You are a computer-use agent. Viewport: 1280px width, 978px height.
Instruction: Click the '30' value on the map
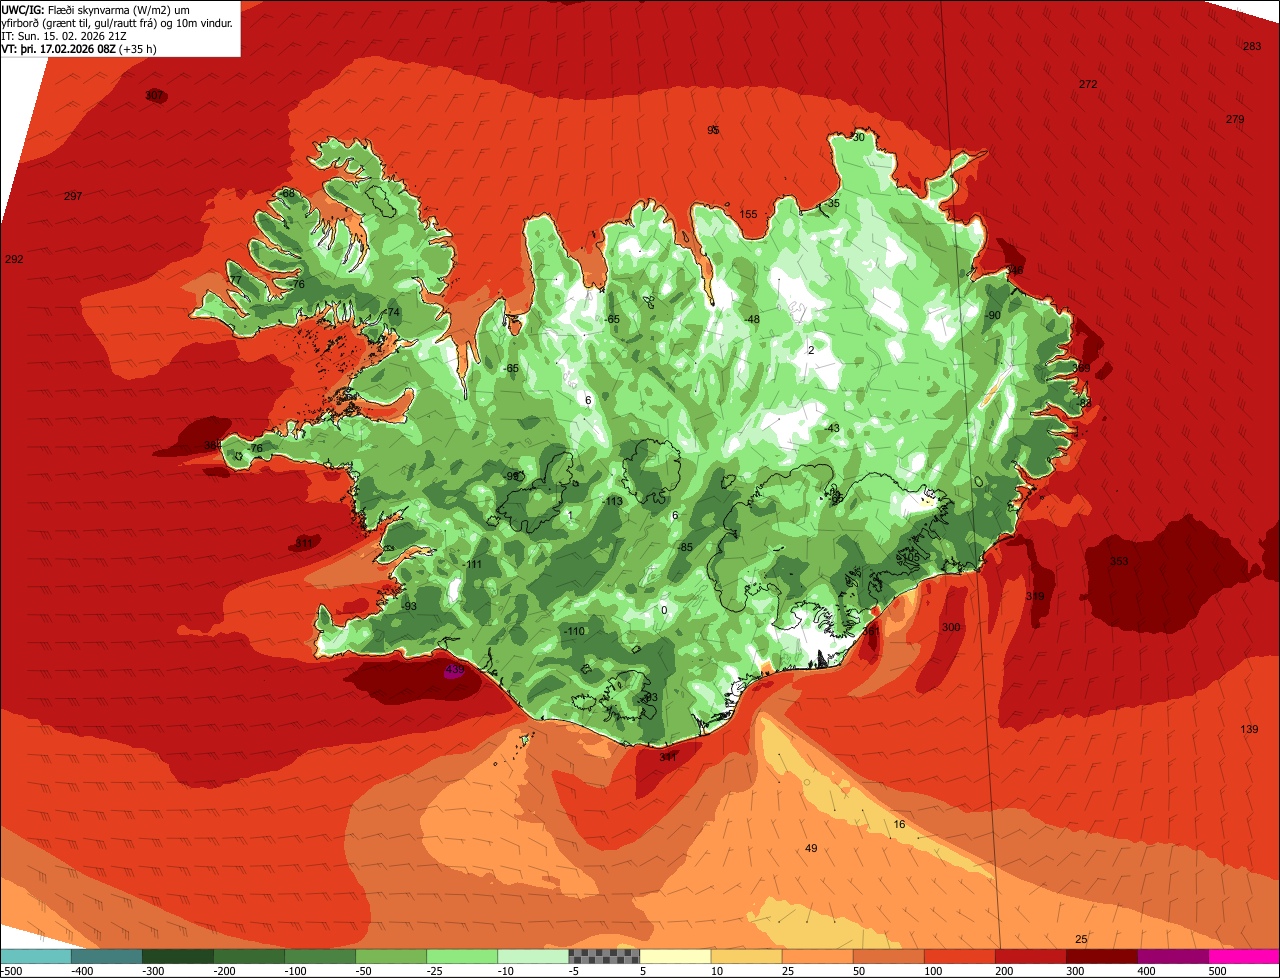[x=858, y=137]
